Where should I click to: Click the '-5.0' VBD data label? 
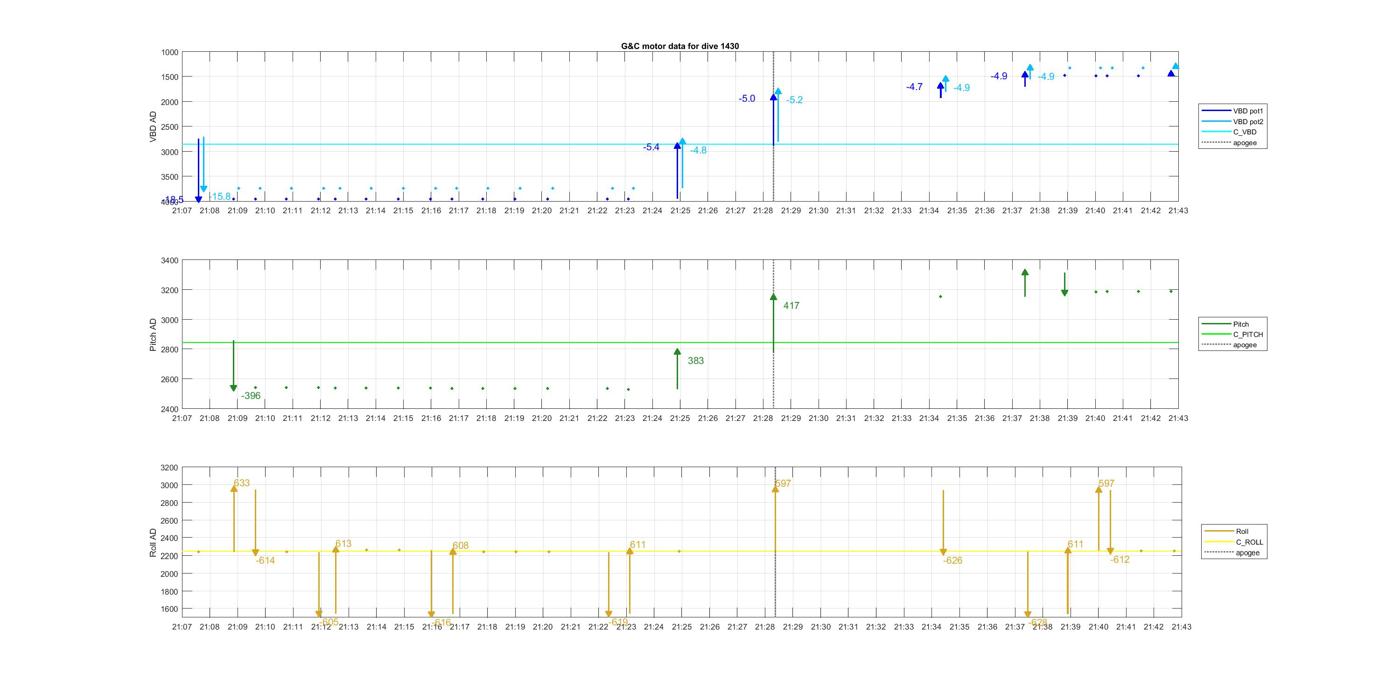click(x=747, y=99)
